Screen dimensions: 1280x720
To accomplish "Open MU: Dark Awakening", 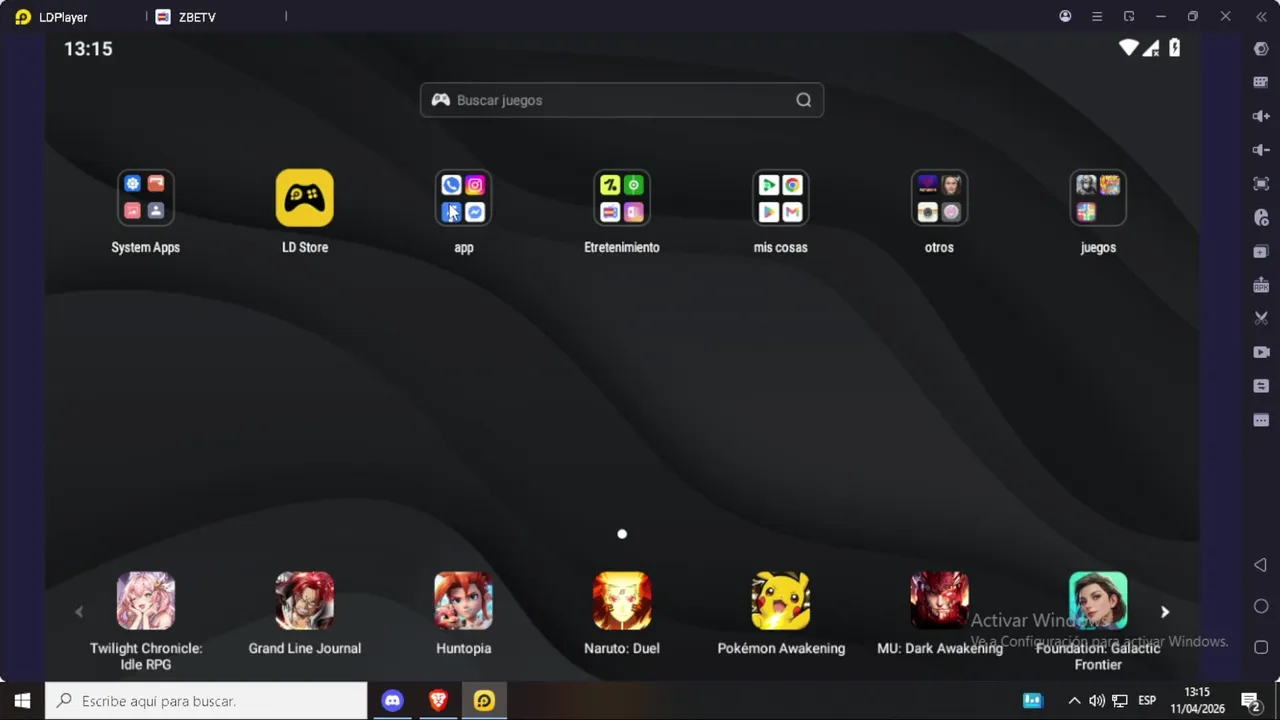I will pos(939,601).
